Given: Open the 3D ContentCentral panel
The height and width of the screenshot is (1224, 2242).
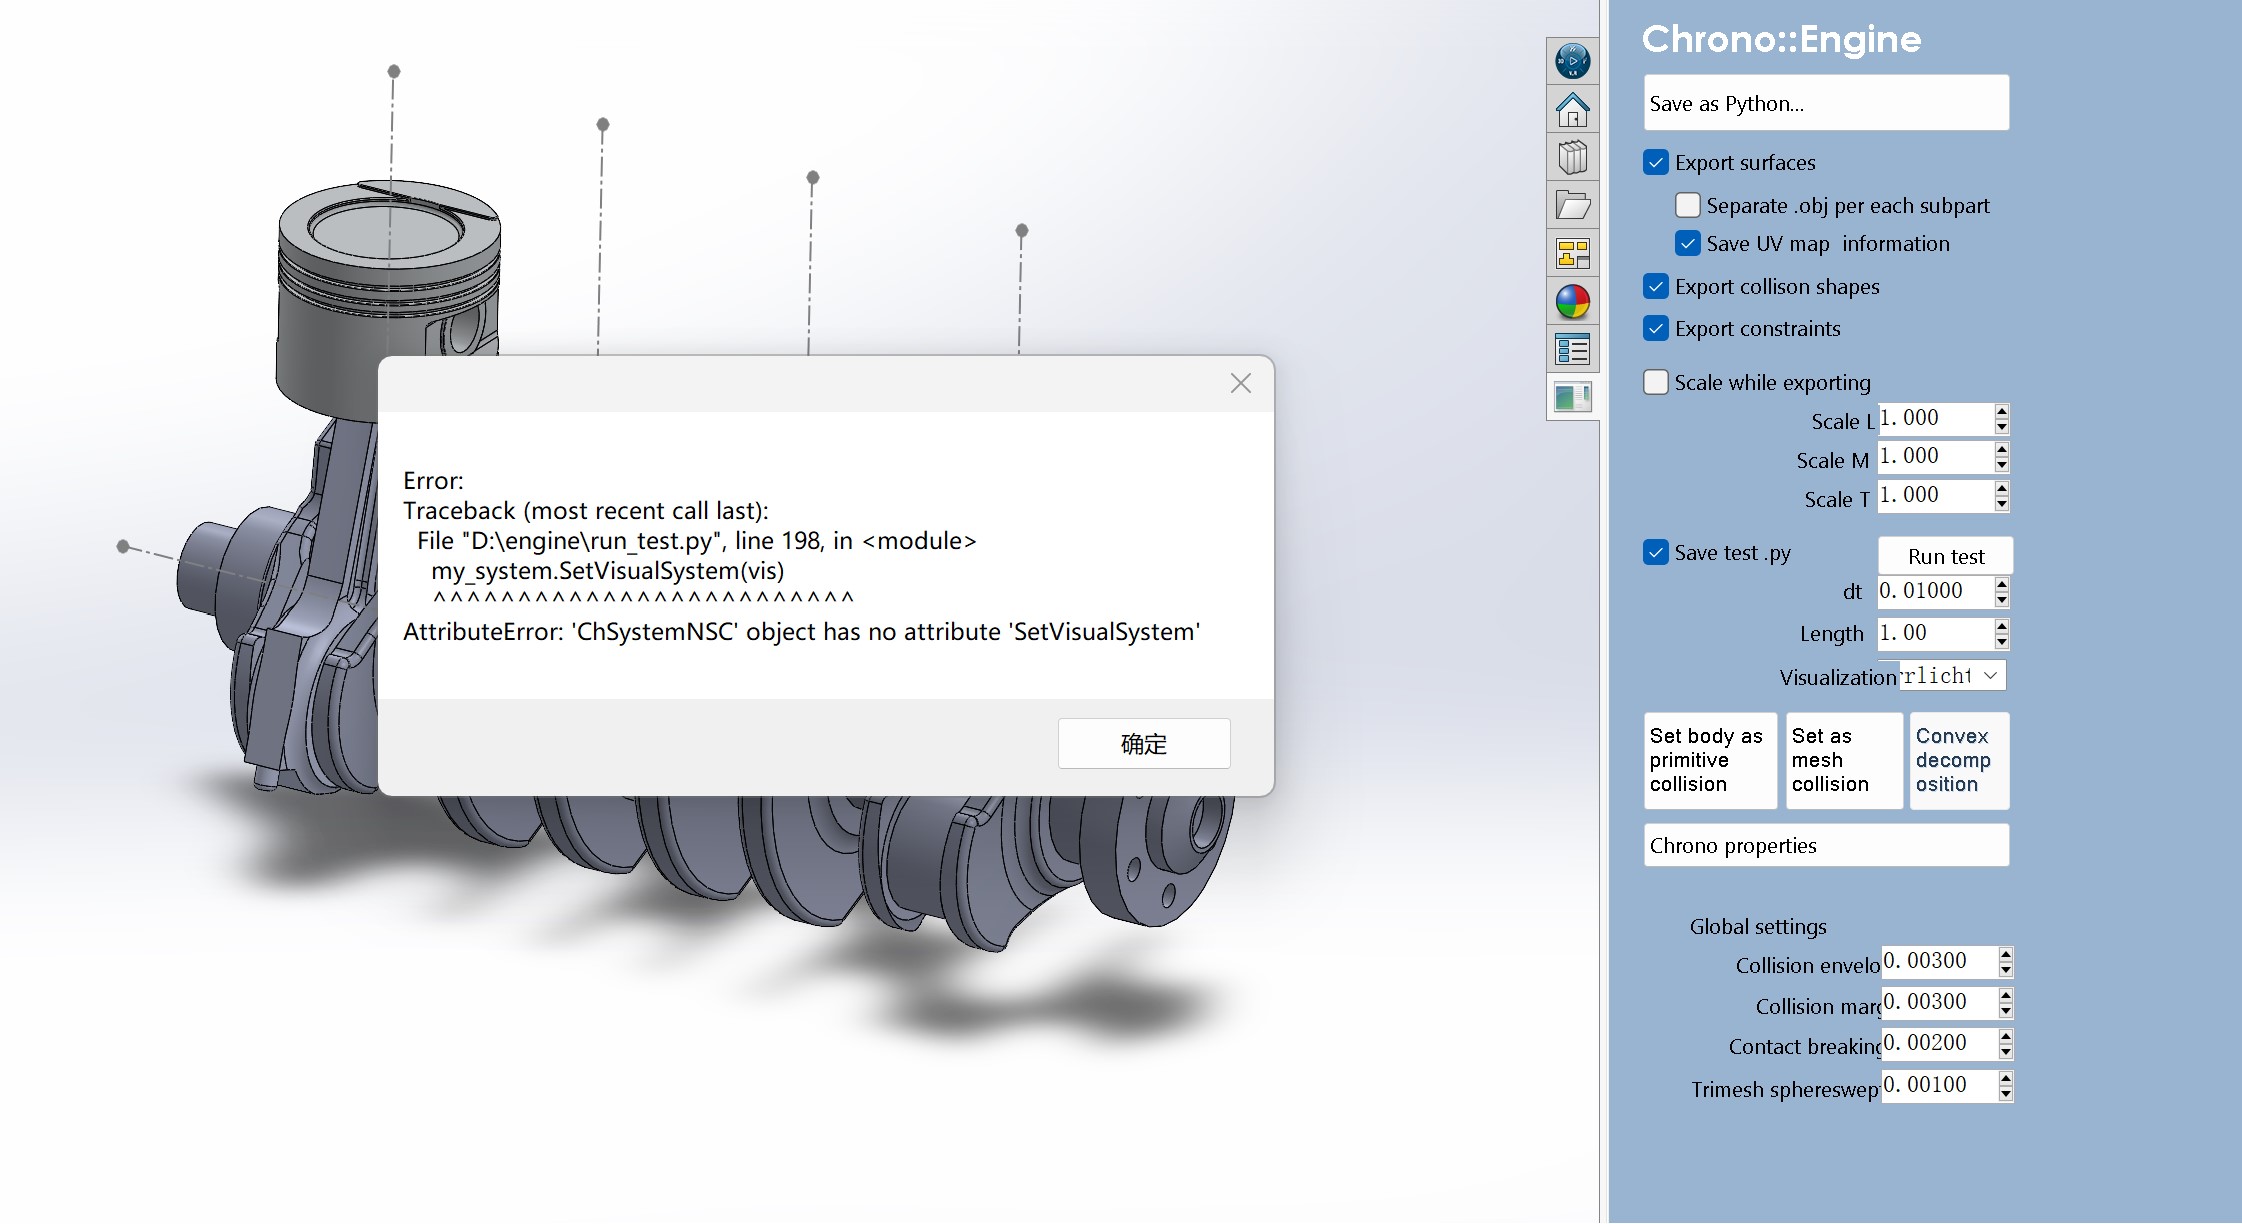Looking at the screenshot, I should [x=1572, y=61].
